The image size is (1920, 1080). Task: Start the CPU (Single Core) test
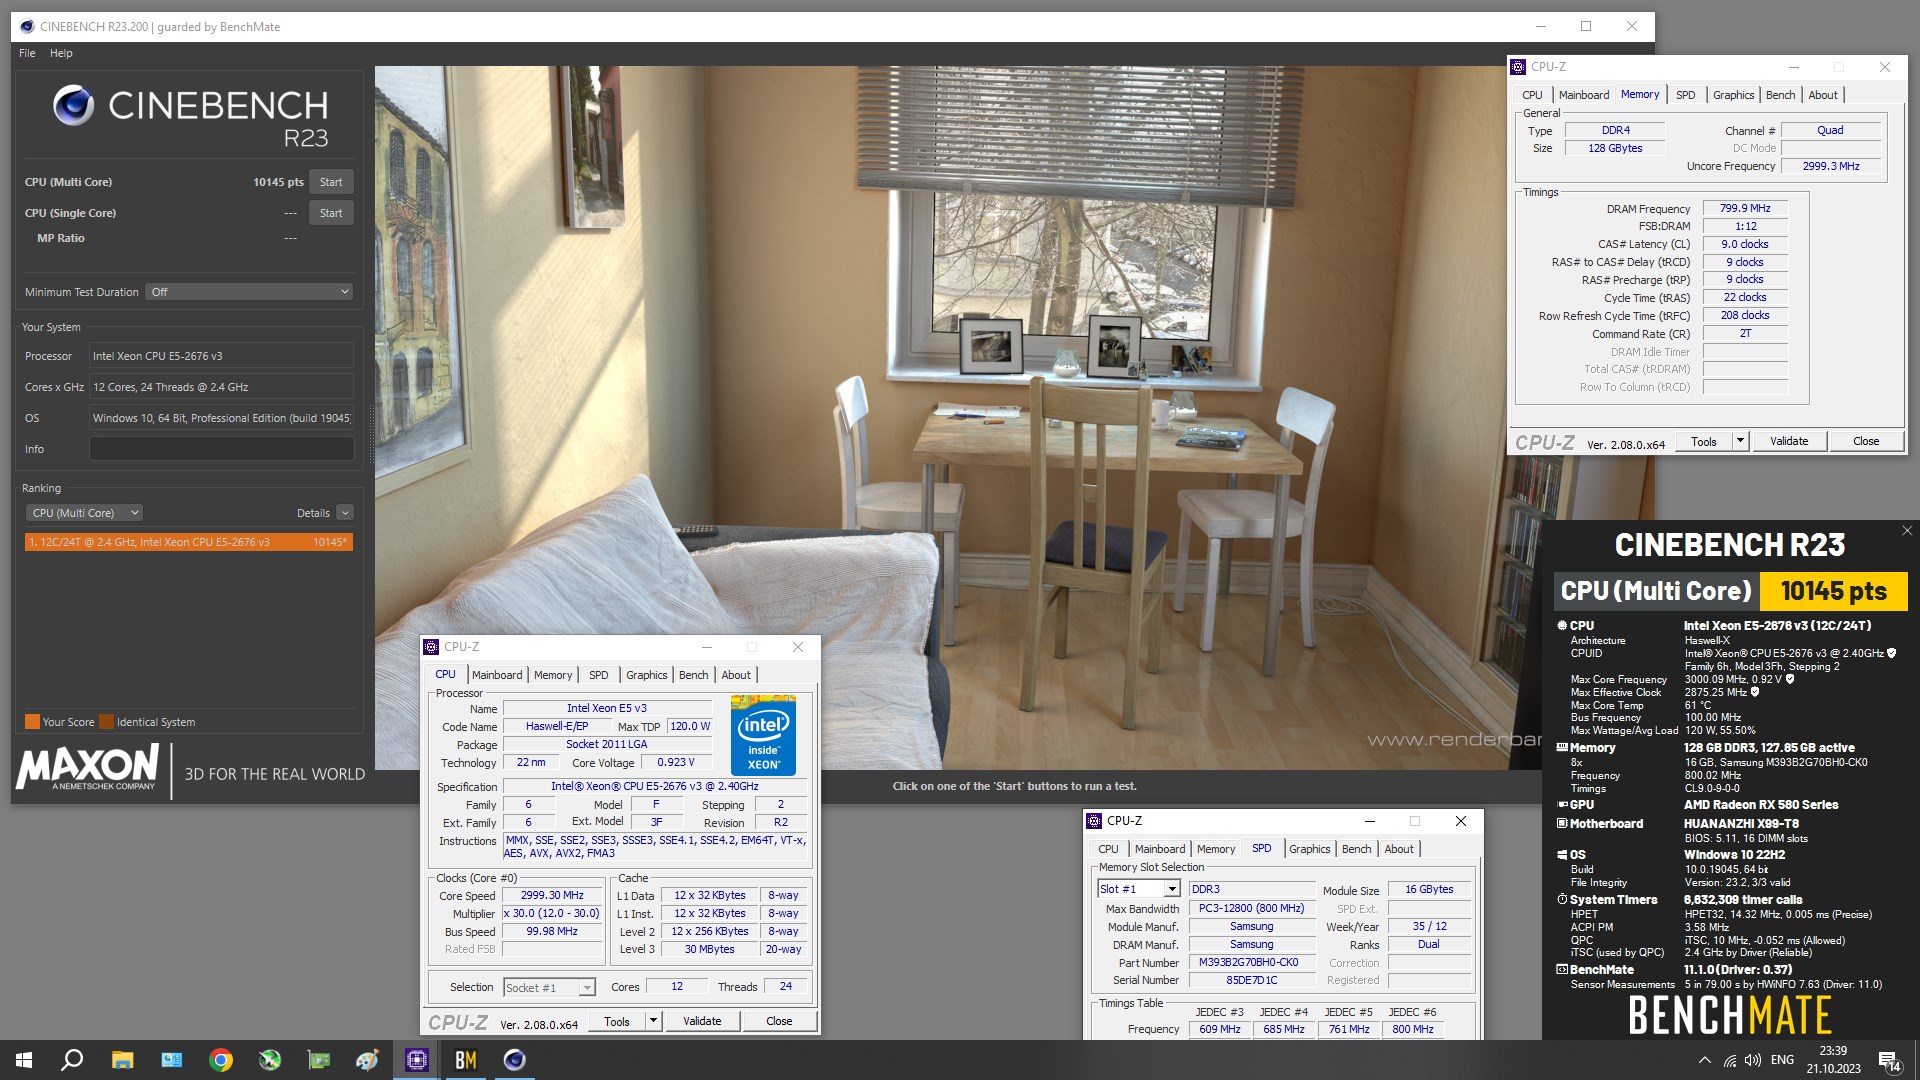coord(331,213)
